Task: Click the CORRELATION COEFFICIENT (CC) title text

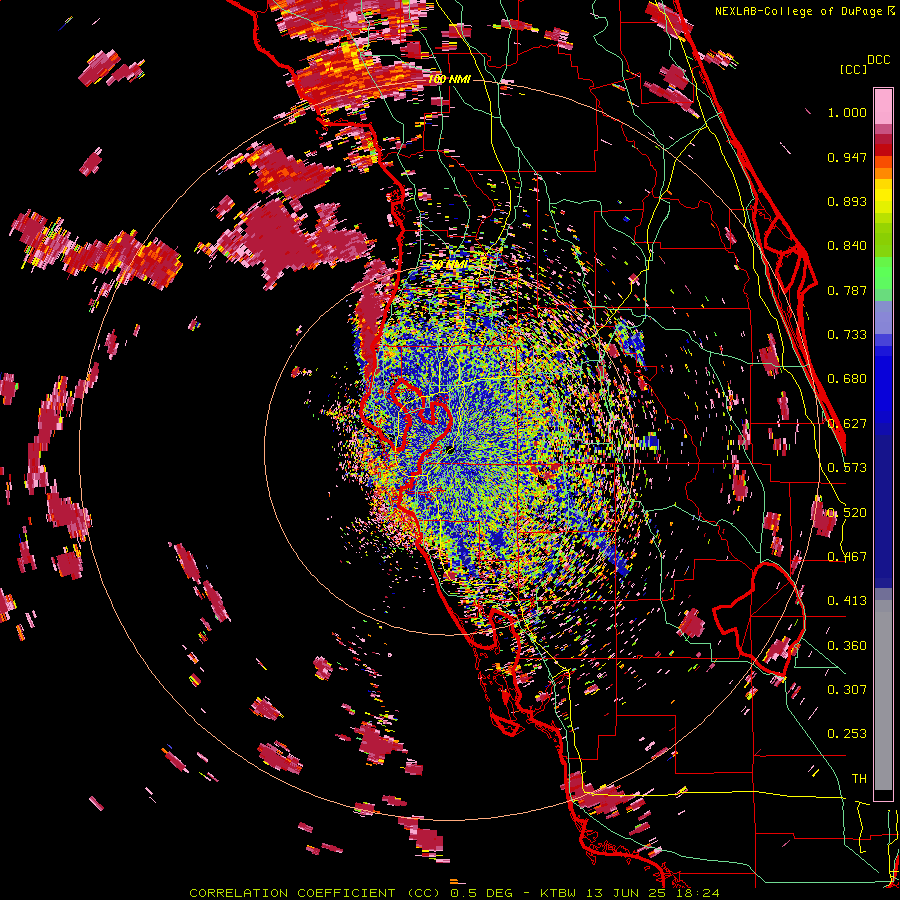Action: click(x=314, y=893)
